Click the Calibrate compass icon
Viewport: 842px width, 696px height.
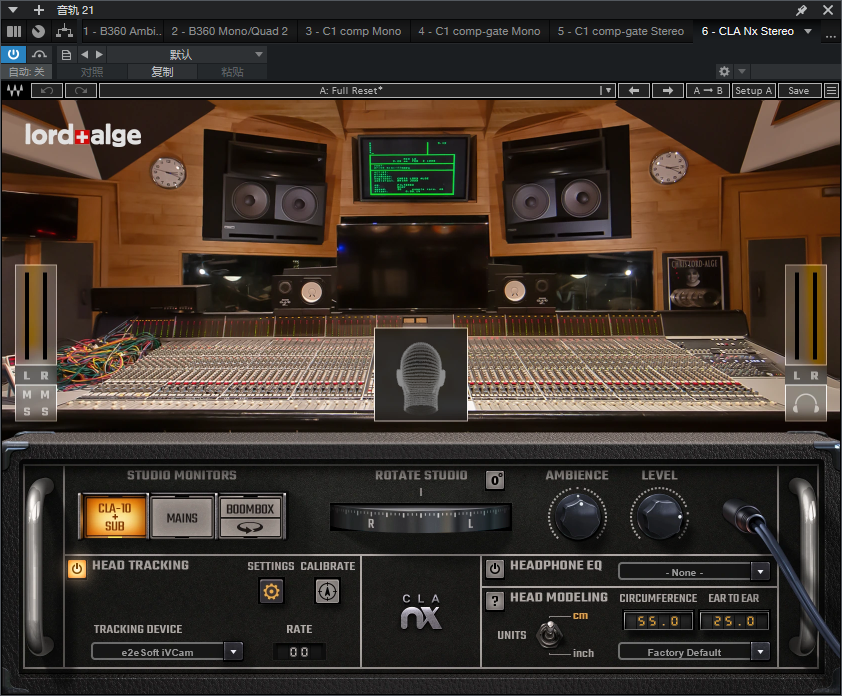[327, 591]
